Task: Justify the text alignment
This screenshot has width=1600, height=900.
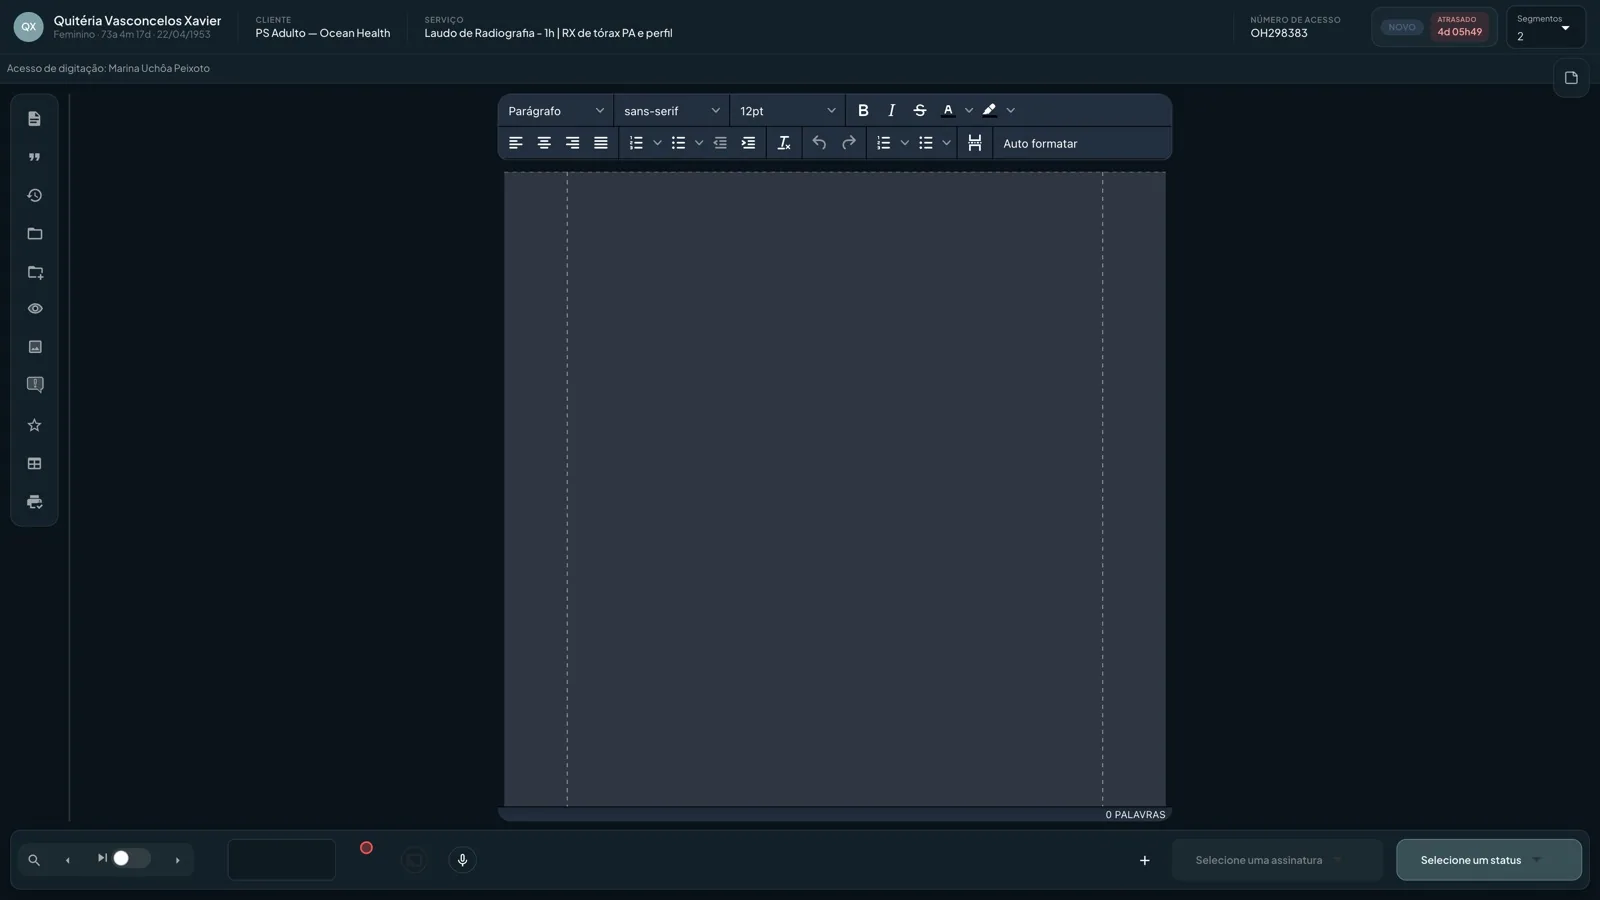Action: (601, 143)
